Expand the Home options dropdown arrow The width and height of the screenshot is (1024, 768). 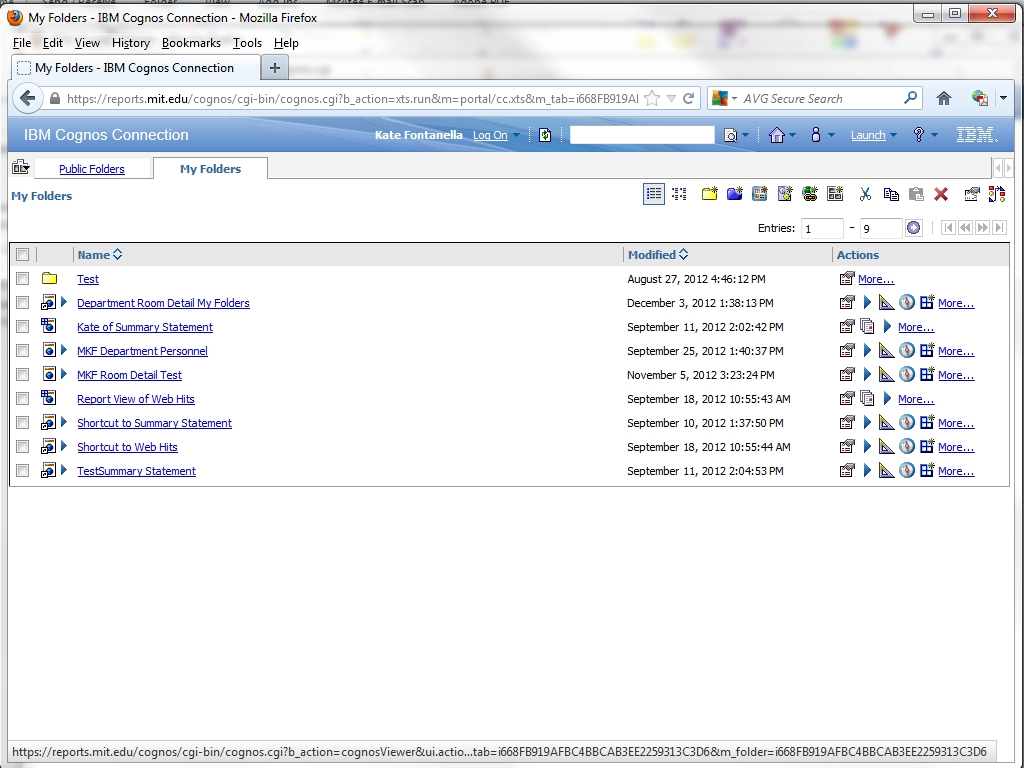(793, 135)
